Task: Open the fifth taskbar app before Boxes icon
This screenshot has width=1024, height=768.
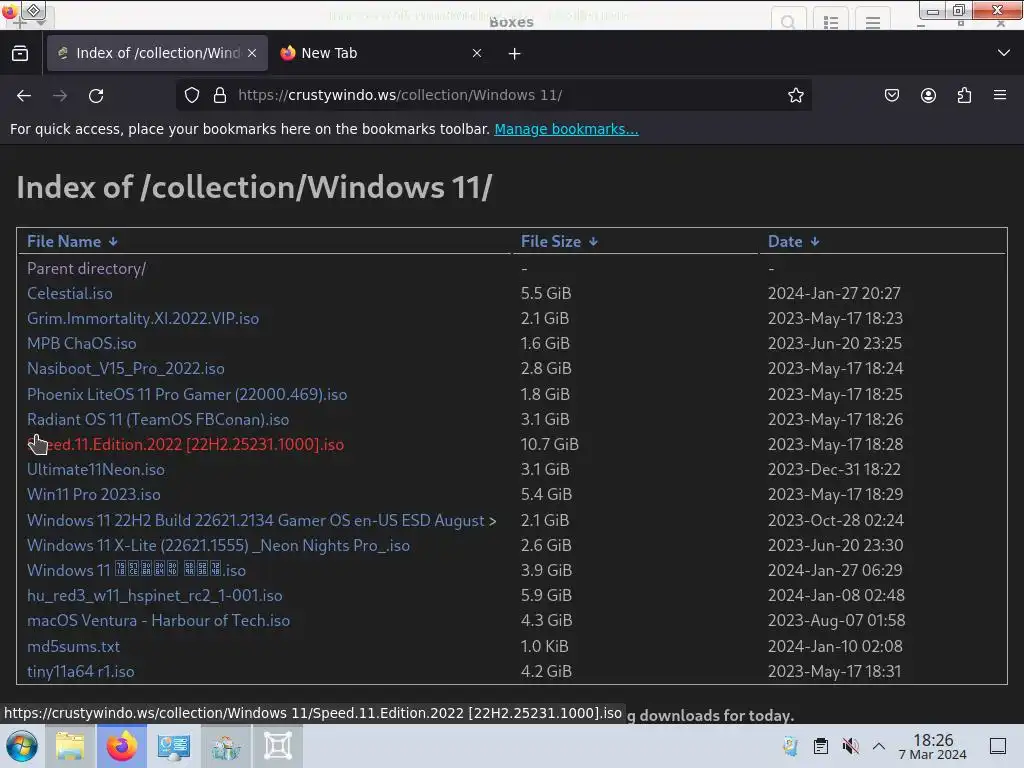Action: coord(226,746)
